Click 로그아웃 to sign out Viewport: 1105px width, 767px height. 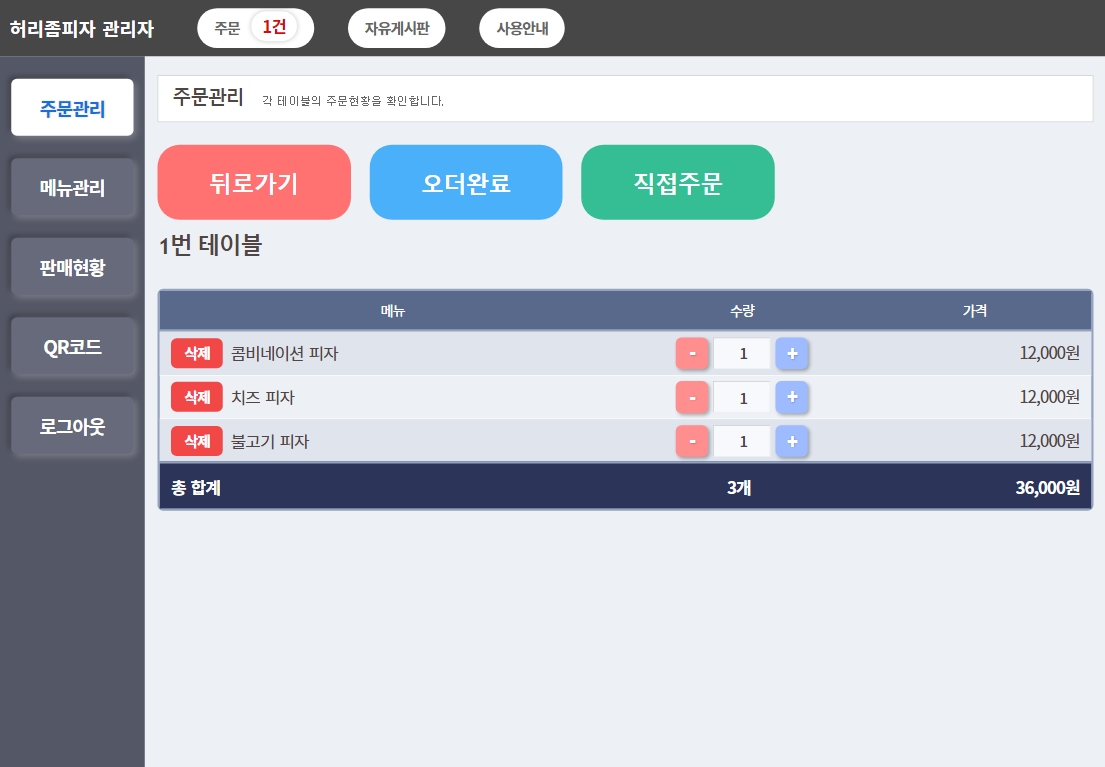click(73, 426)
